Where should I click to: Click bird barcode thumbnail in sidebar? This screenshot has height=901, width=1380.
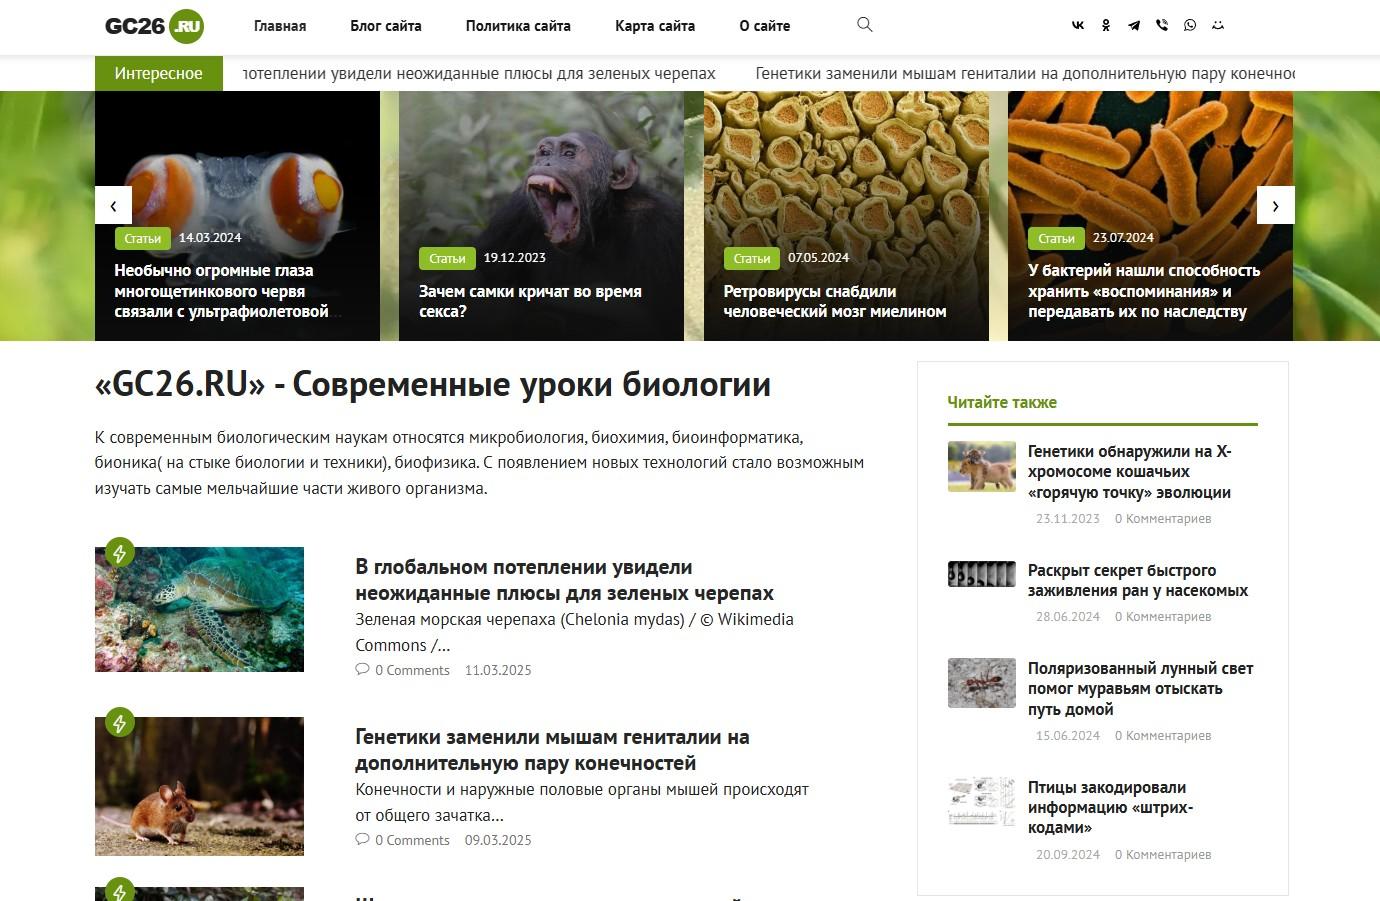[982, 802]
